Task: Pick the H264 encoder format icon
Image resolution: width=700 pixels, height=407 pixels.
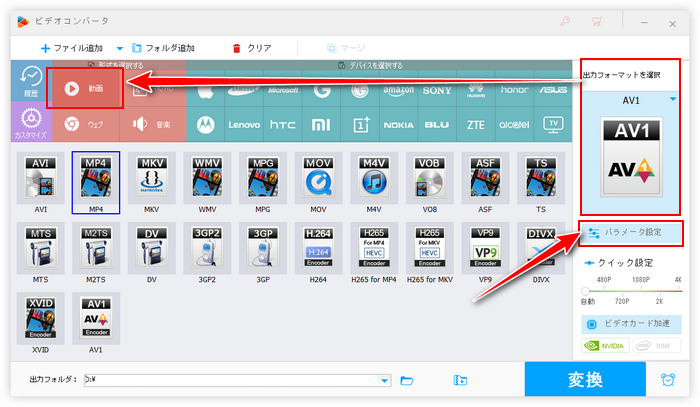Action: click(x=318, y=248)
